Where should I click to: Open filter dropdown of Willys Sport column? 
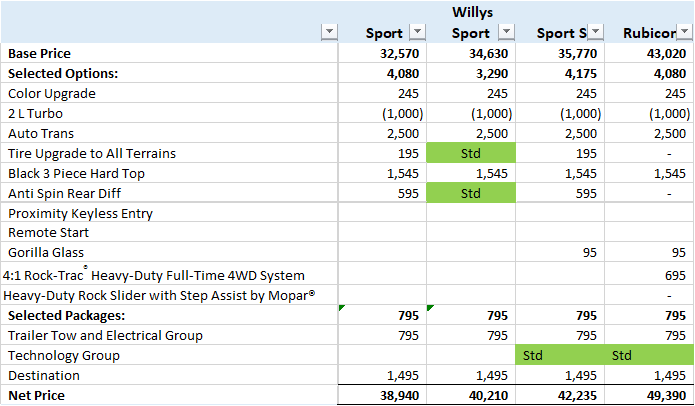tap(506, 32)
